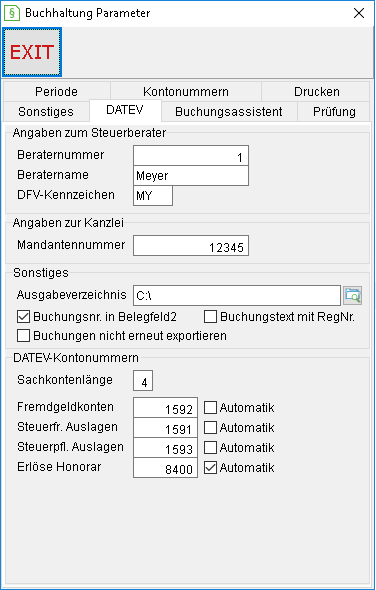Enable Buchungstext mit RegNr. checkbox
This screenshot has height=590, width=376.
tap(210, 317)
